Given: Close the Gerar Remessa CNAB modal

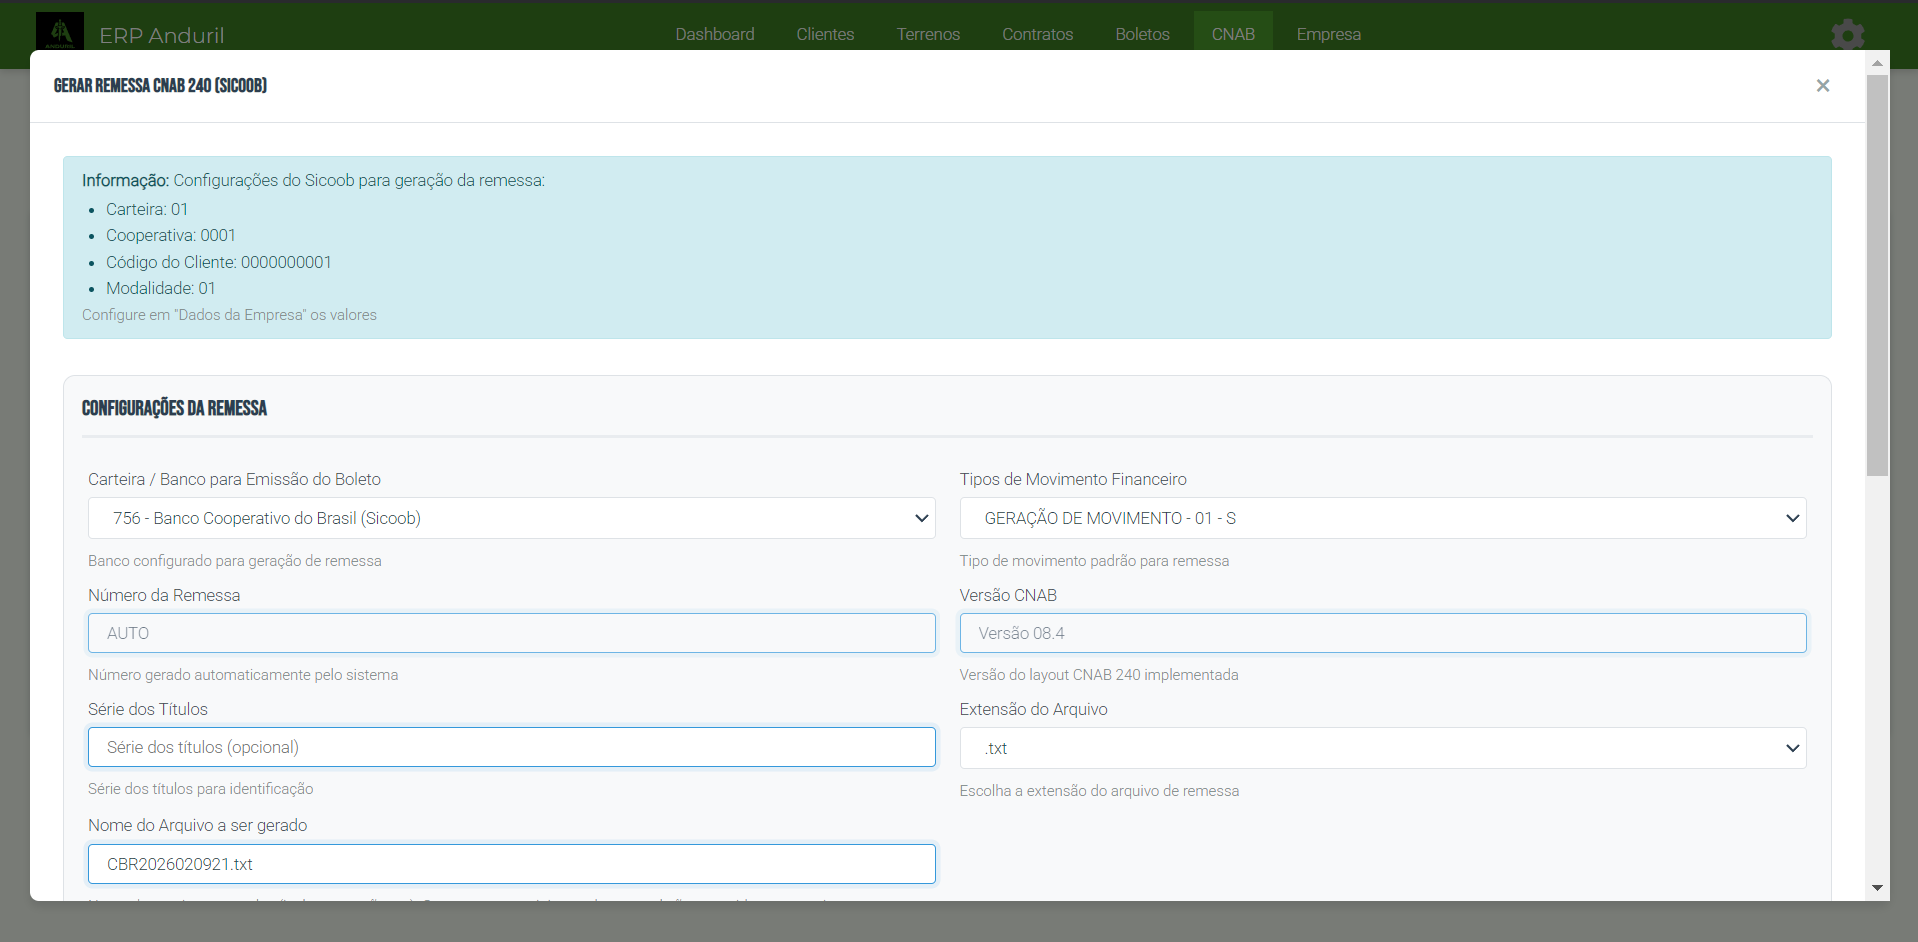Looking at the screenshot, I should point(1822,86).
